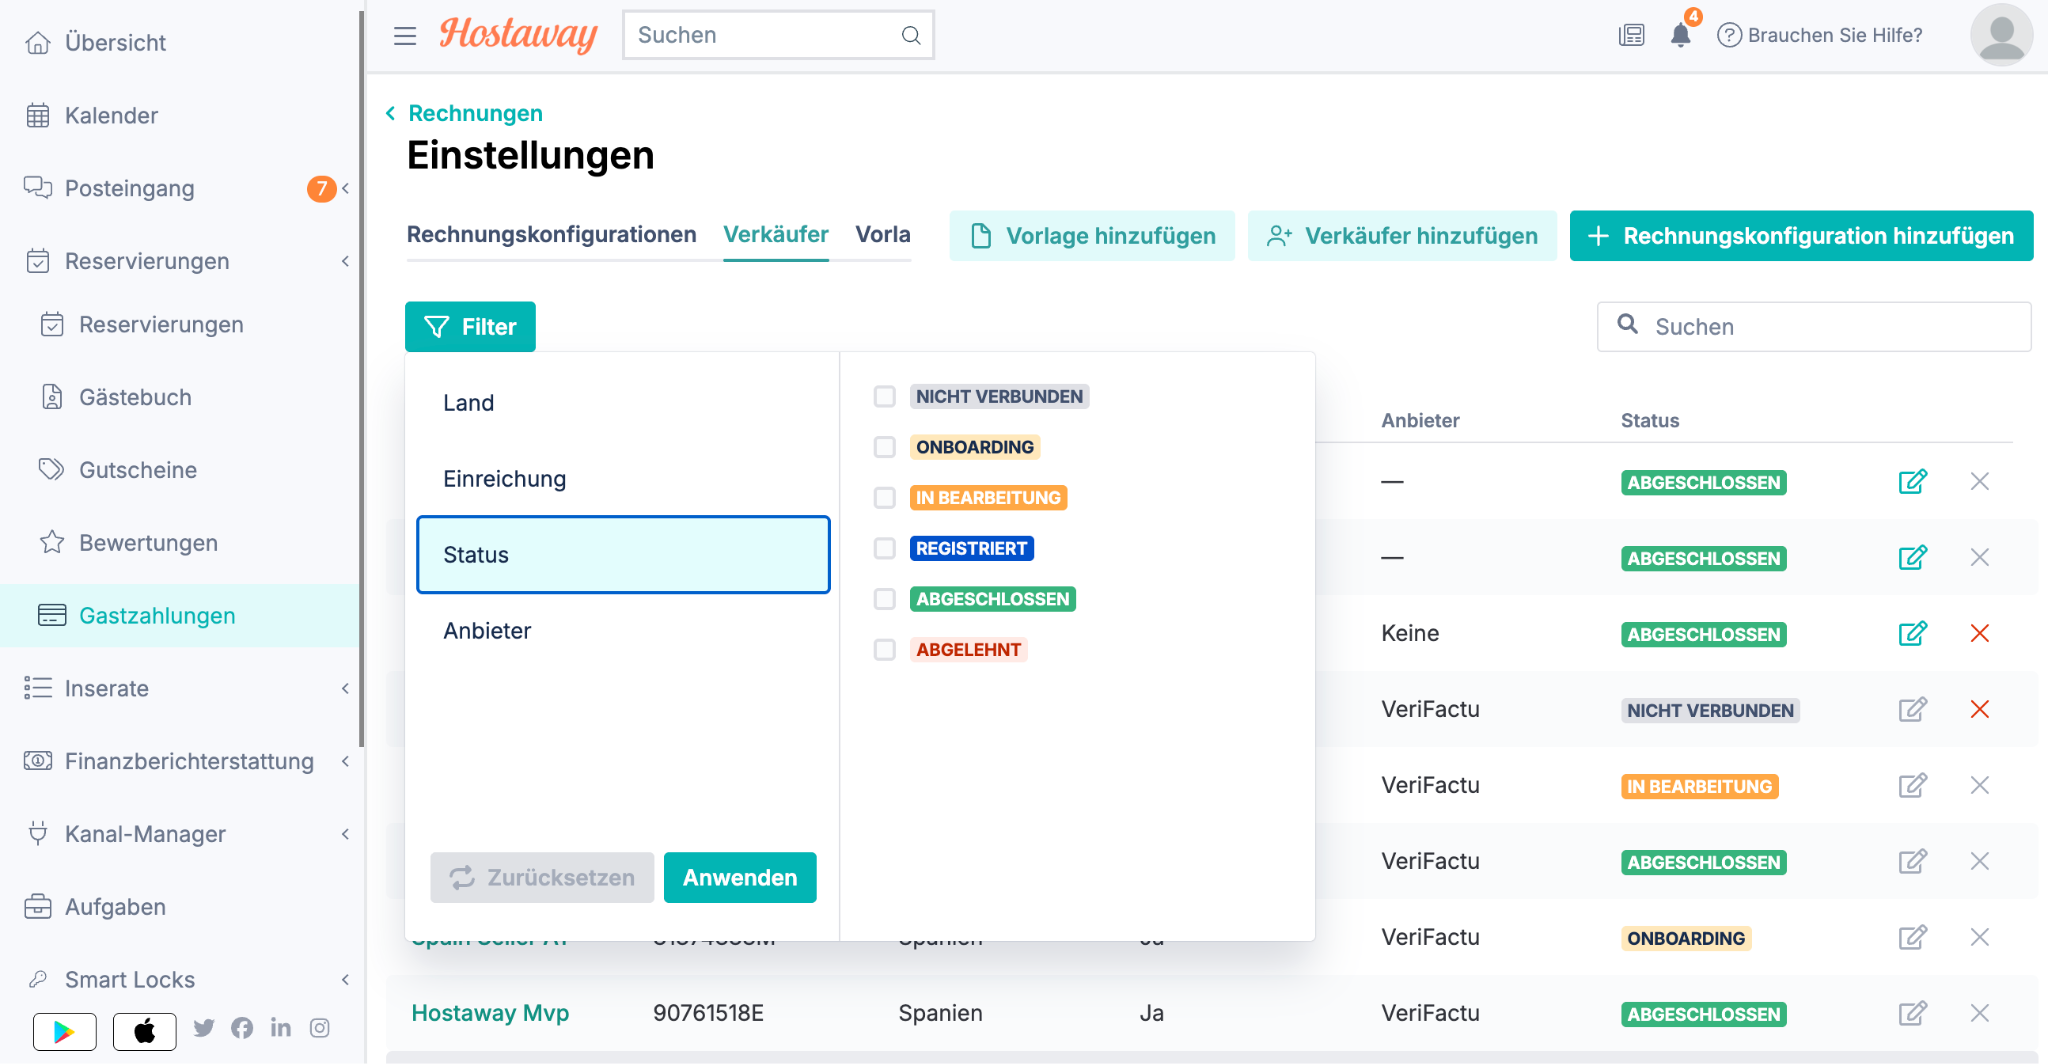Open the hamburger menu icon
The width and height of the screenshot is (2048, 1064).
tap(405, 36)
